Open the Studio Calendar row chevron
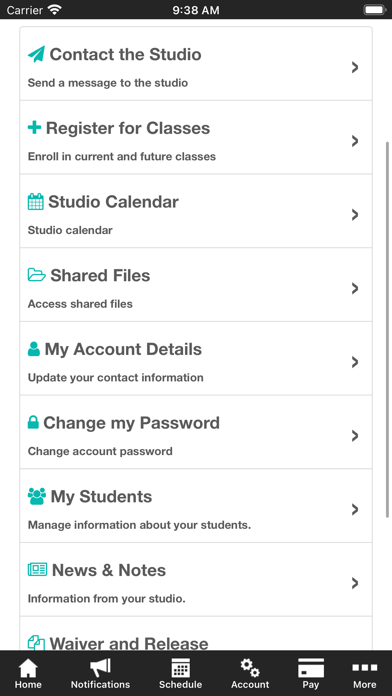 (x=355, y=215)
